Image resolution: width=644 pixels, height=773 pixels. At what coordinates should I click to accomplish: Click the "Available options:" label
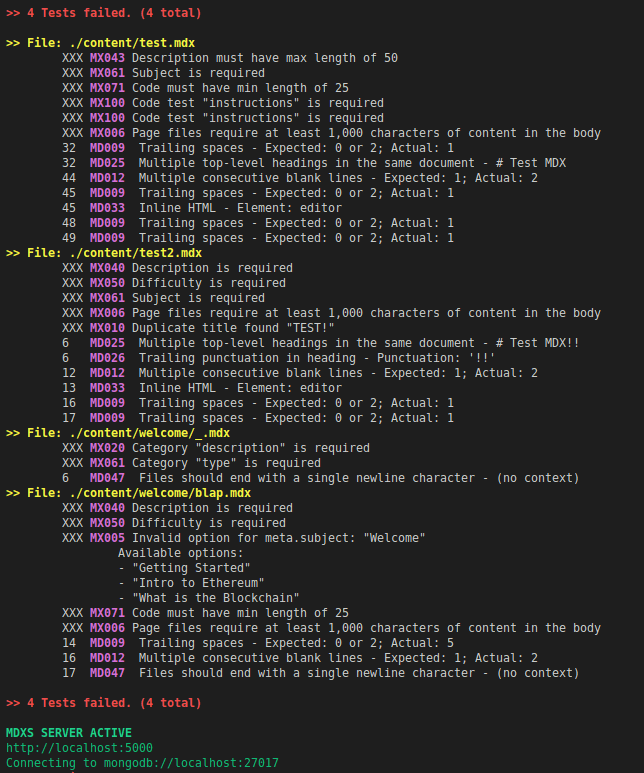pos(181,553)
